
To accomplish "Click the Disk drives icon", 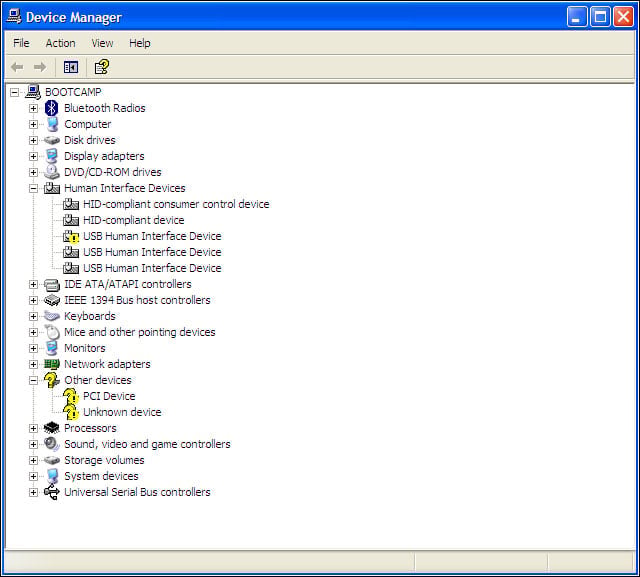I will point(52,140).
